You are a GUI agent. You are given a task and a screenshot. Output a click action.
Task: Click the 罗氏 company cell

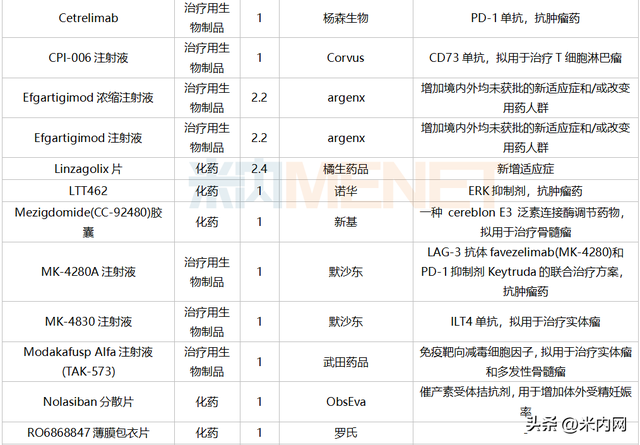pos(346,433)
